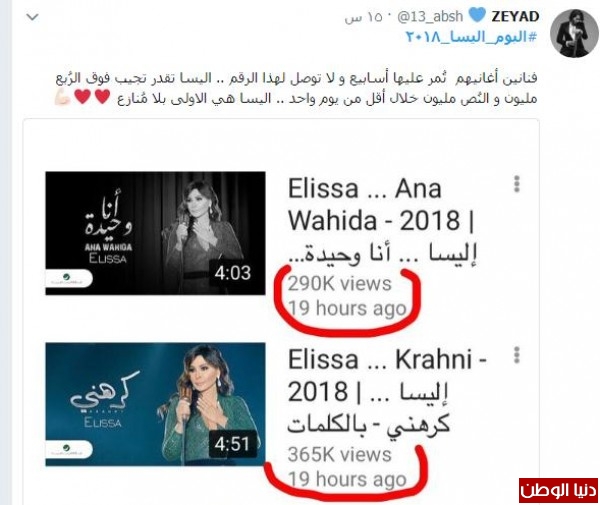Click the 4:51 duration badge

(232, 444)
